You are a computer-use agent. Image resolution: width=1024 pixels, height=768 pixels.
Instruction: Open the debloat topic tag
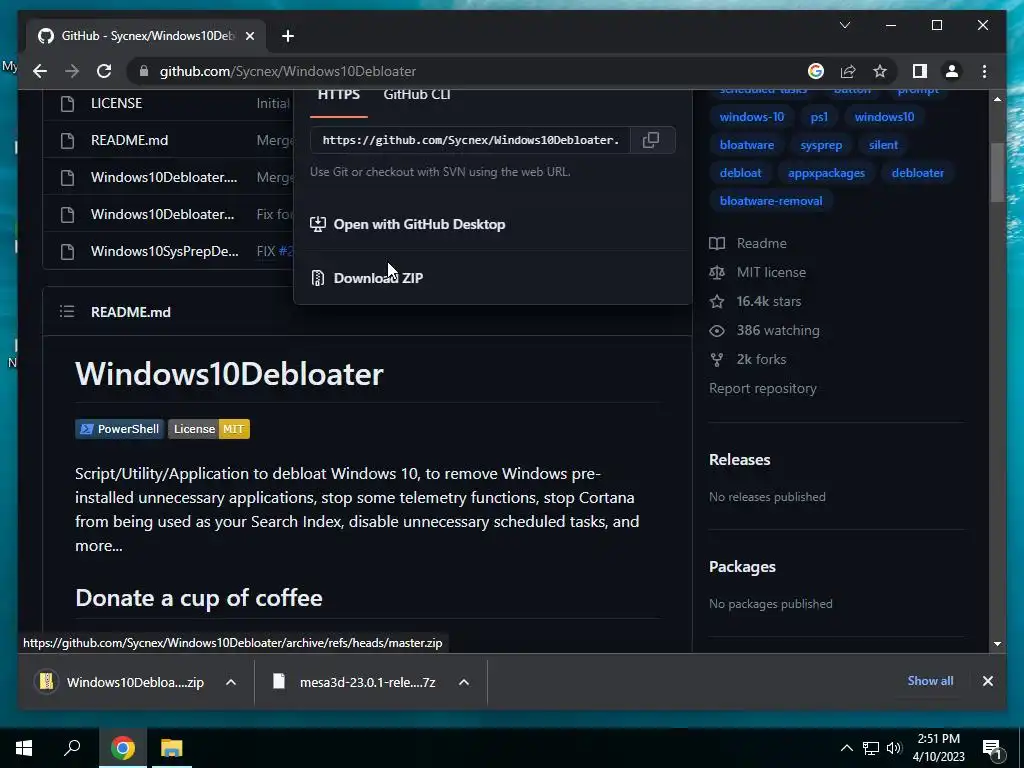pyautogui.click(x=741, y=173)
